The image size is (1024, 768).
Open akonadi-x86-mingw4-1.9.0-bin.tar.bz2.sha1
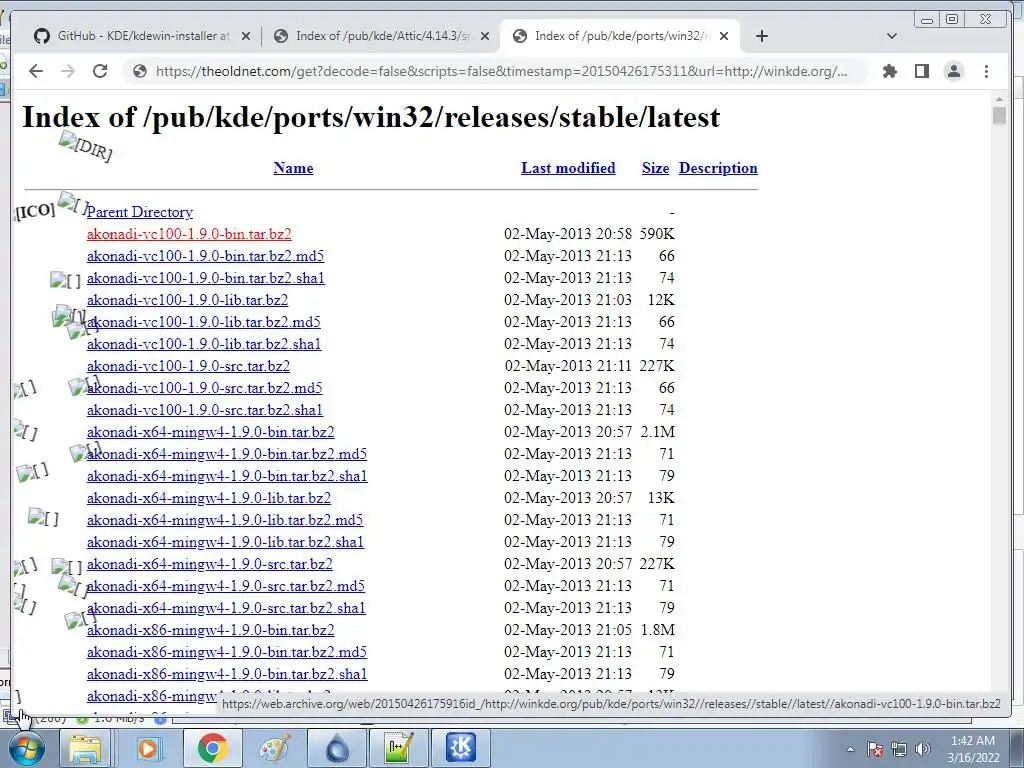tap(227, 674)
